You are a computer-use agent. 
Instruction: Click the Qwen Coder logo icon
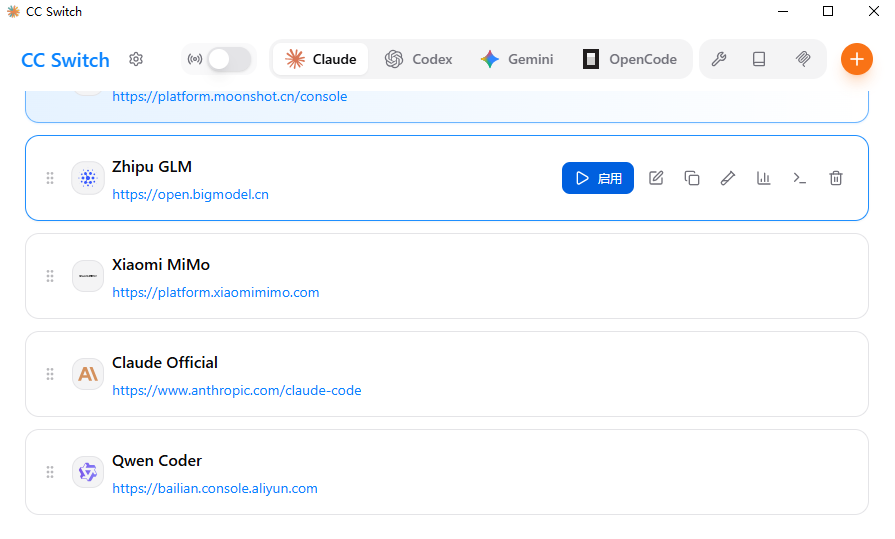(88, 472)
